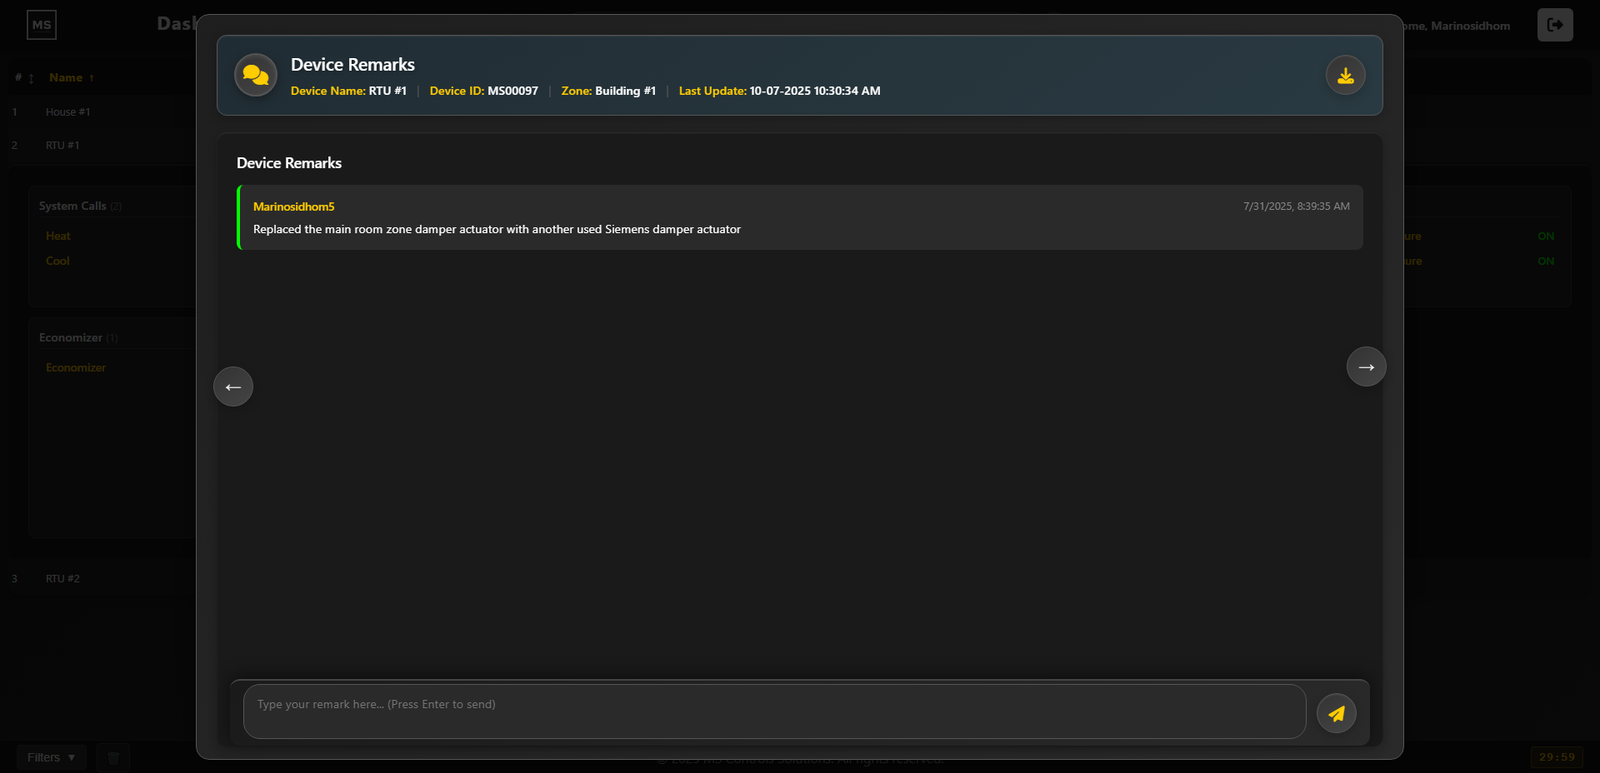Click the Device ID MS00097 label
The image size is (1600, 773).
point(484,91)
